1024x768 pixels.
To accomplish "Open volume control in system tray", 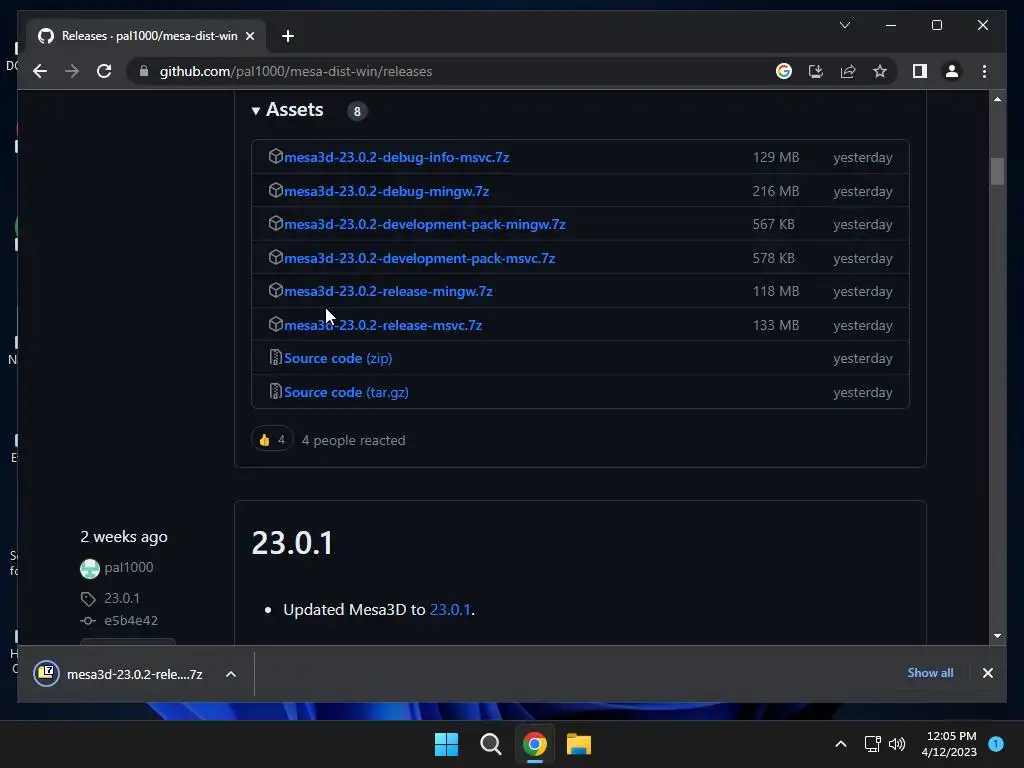I will (x=897, y=744).
